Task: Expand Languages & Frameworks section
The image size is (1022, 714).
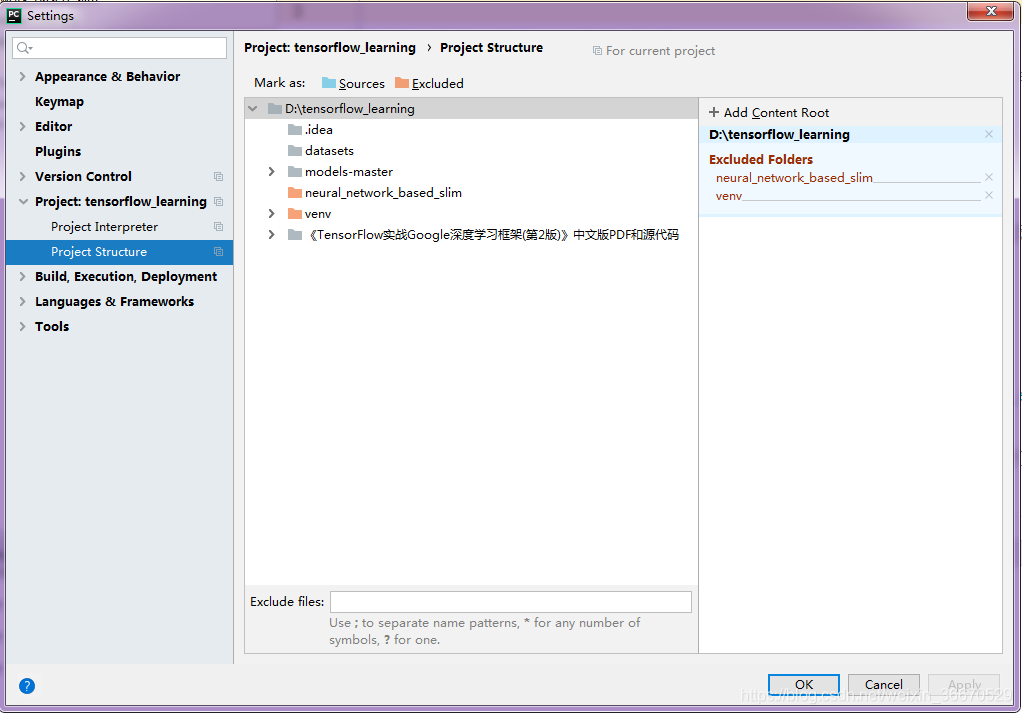Action: pyautogui.click(x=23, y=302)
